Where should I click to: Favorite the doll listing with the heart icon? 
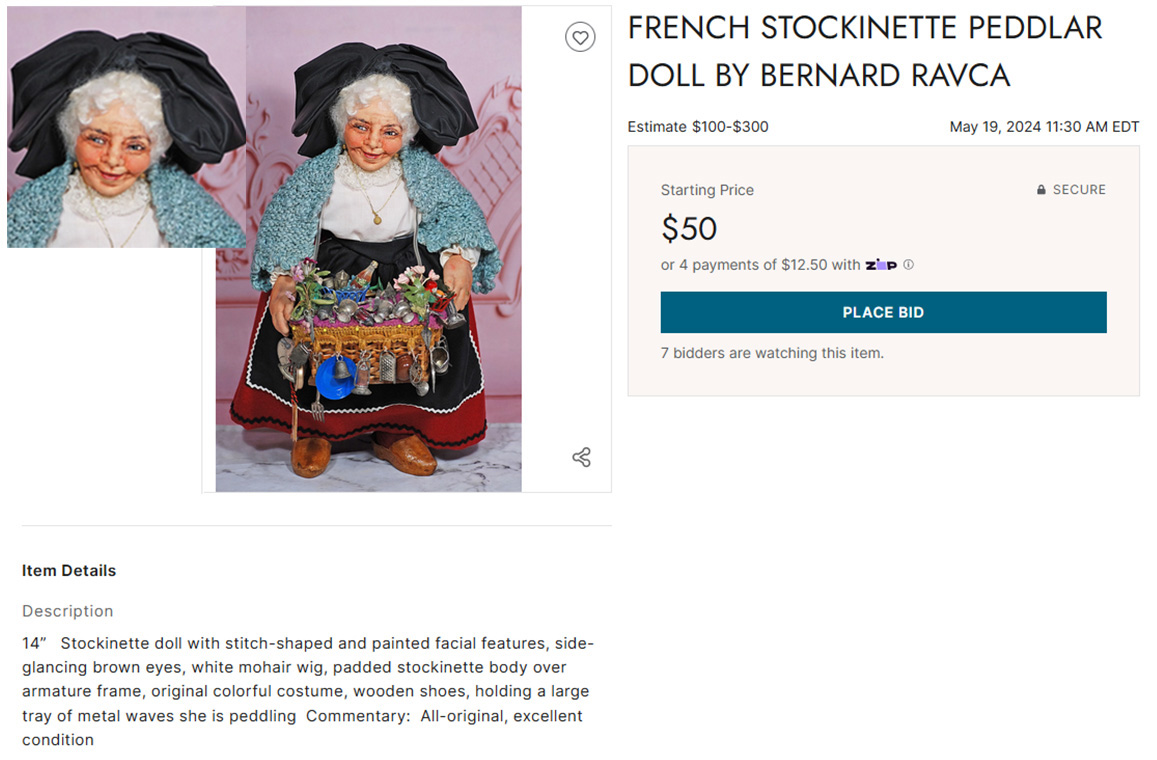pyautogui.click(x=580, y=37)
